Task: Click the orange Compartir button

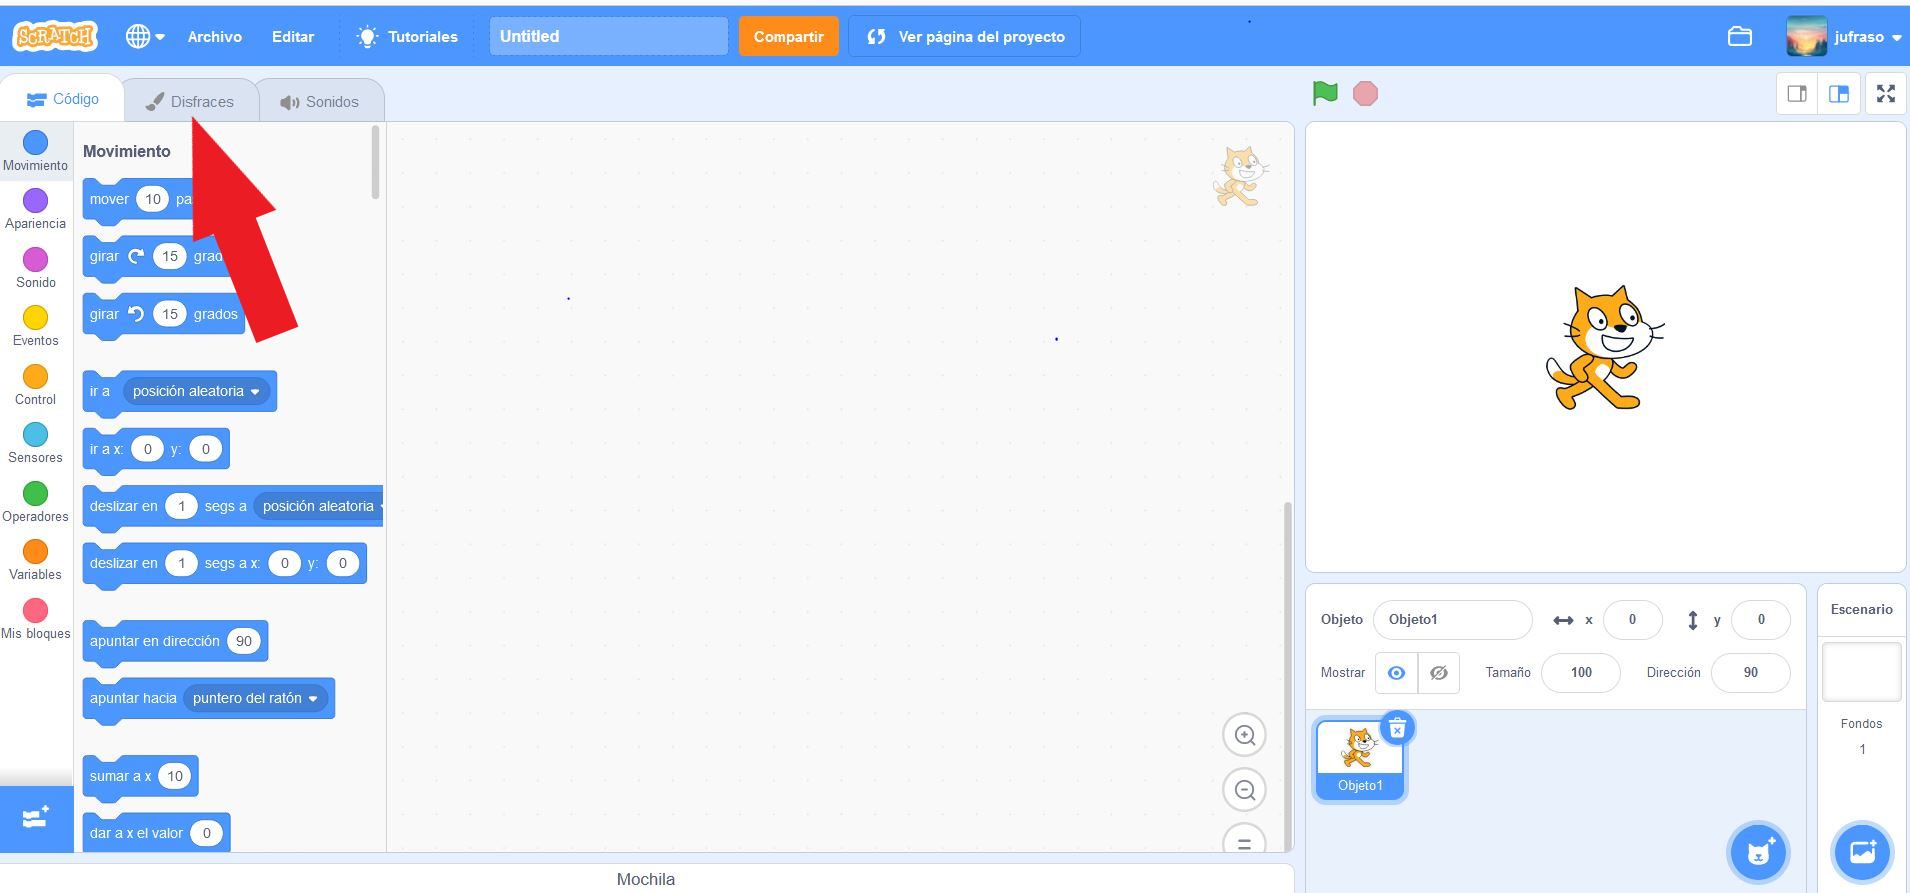Action: 788,37
